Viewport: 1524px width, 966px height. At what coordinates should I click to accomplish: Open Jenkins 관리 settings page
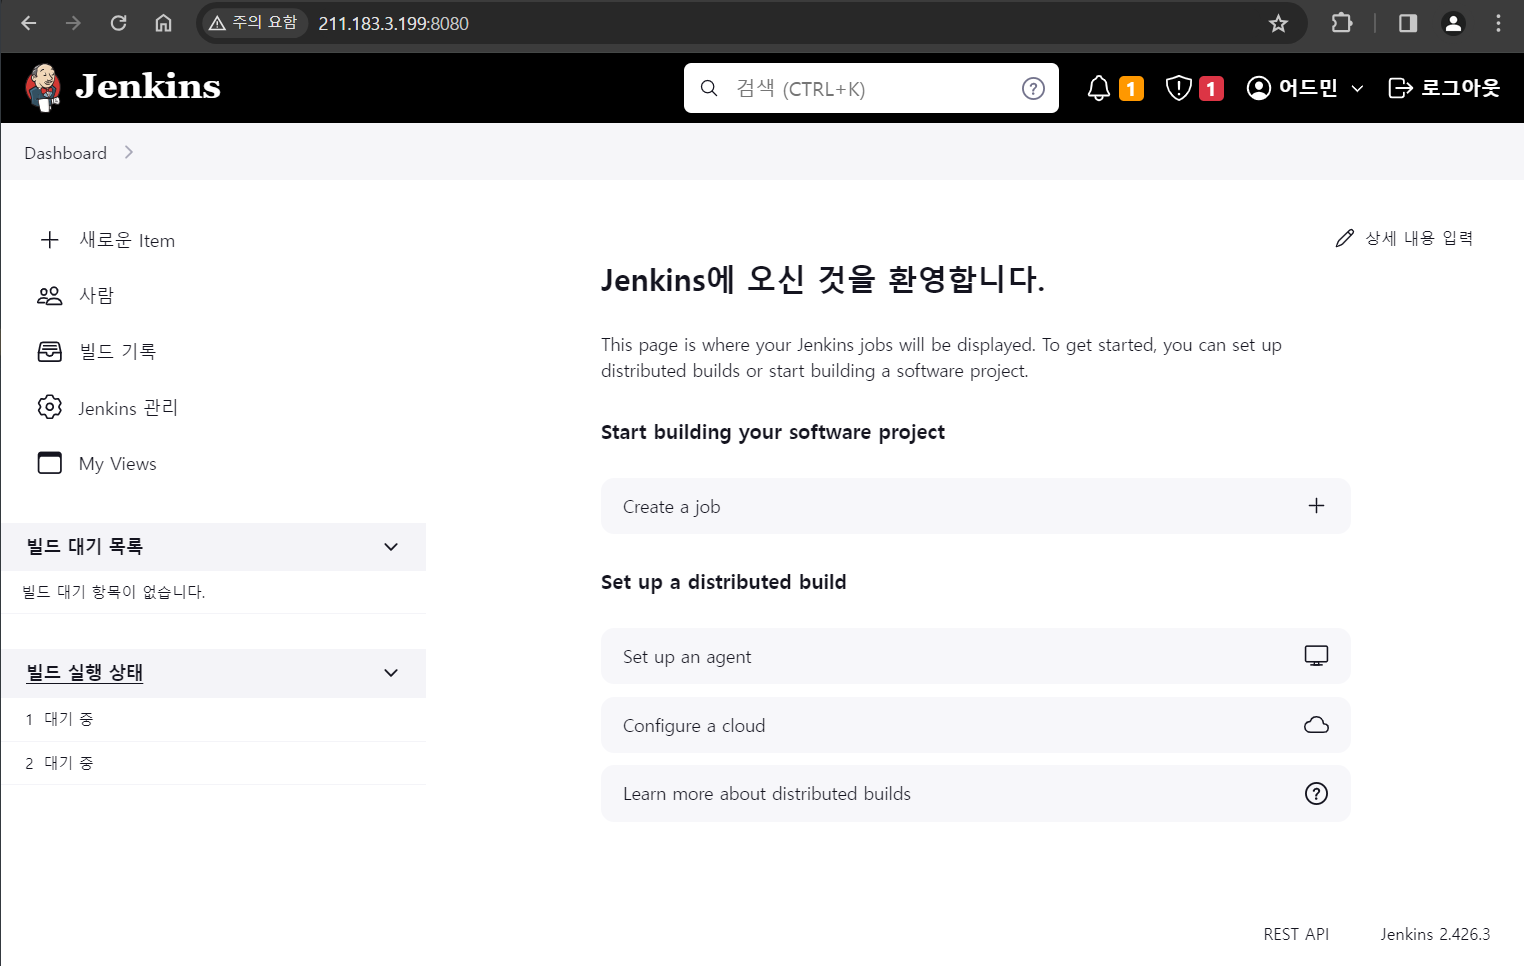pyautogui.click(x=128, y=408)
